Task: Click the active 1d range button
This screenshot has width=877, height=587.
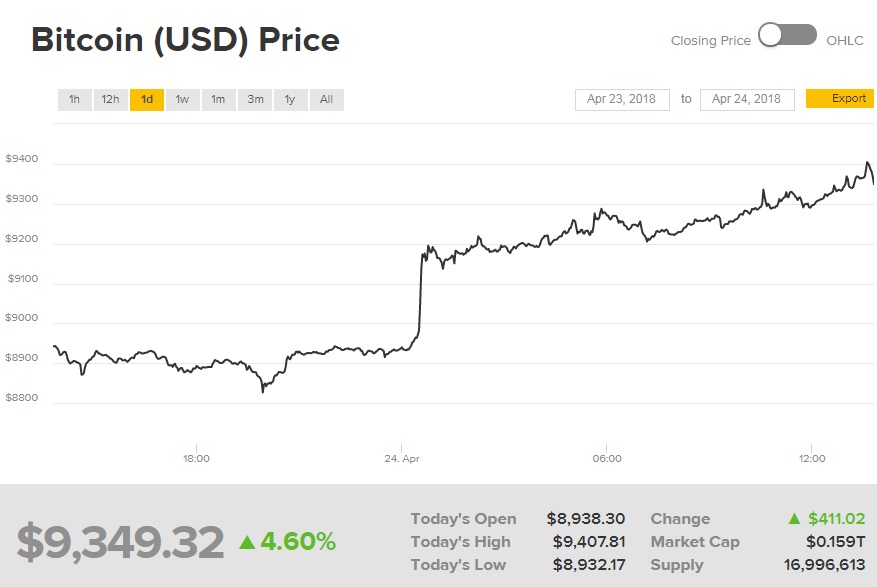Action: click(146, 99)
